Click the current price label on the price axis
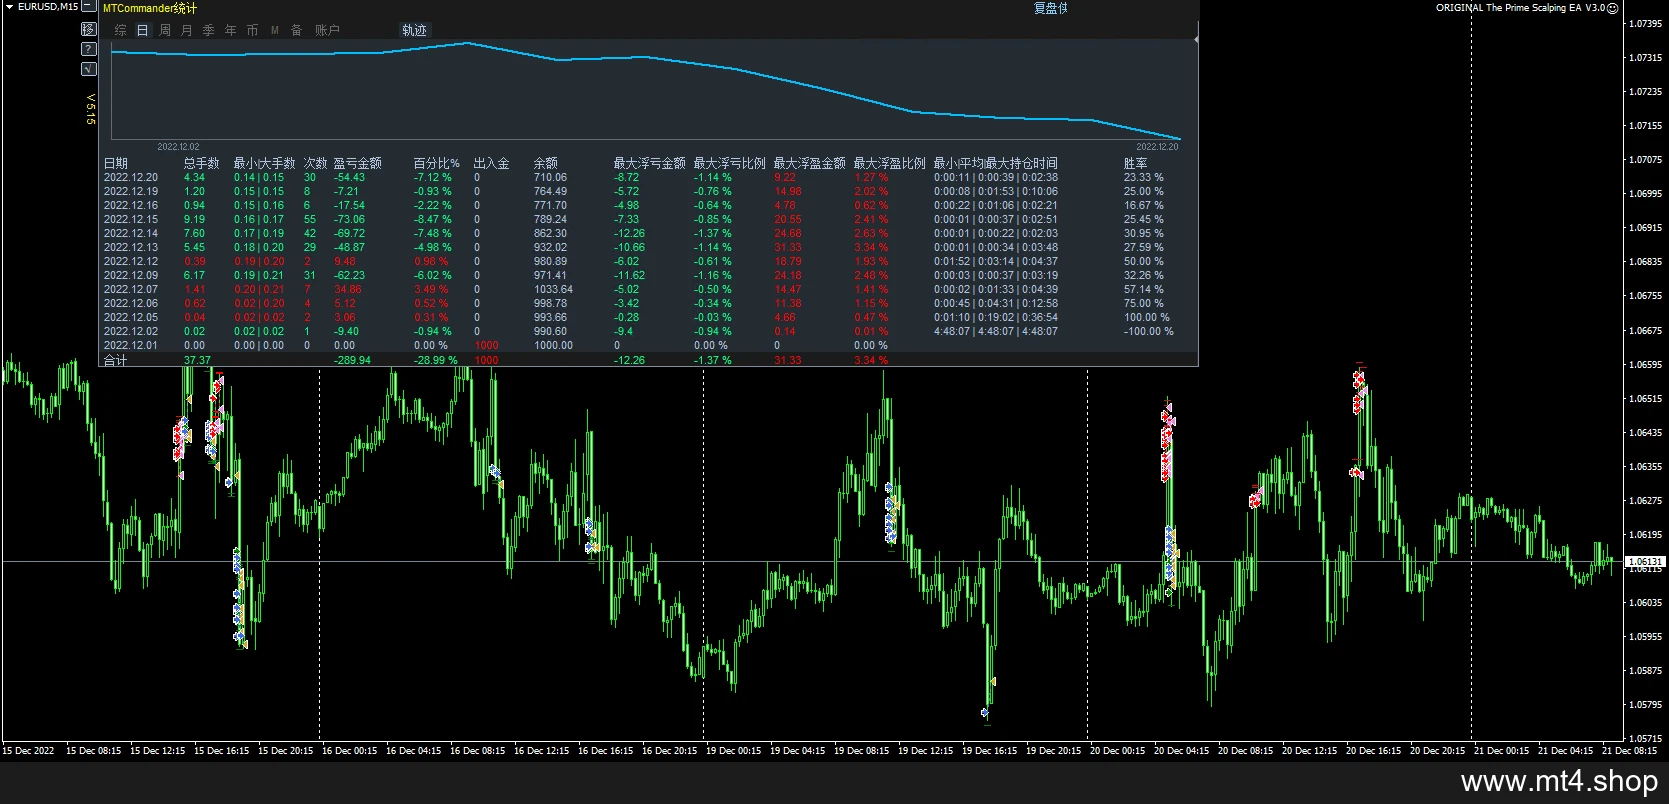This screenshot has height=804, width=1669. coord(1644,562)
